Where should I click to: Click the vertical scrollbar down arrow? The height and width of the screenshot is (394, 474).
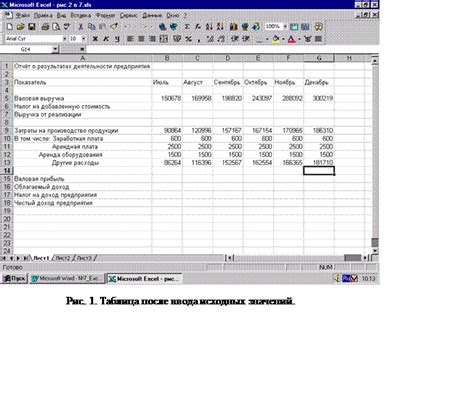[375, 251]
